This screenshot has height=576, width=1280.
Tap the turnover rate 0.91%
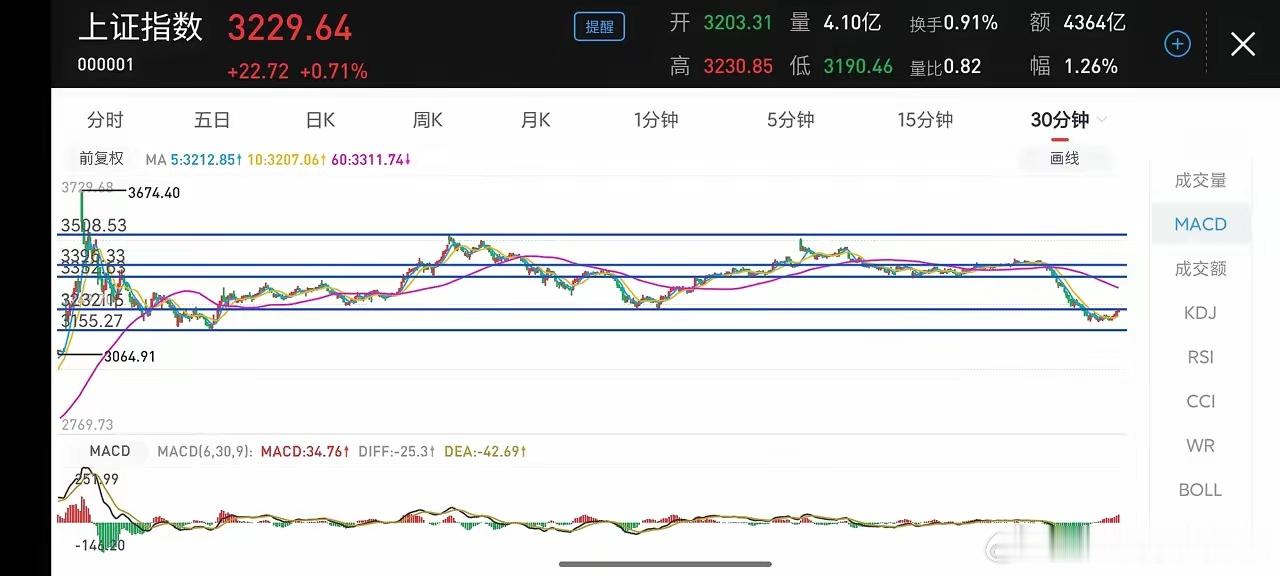coord(971,23)
